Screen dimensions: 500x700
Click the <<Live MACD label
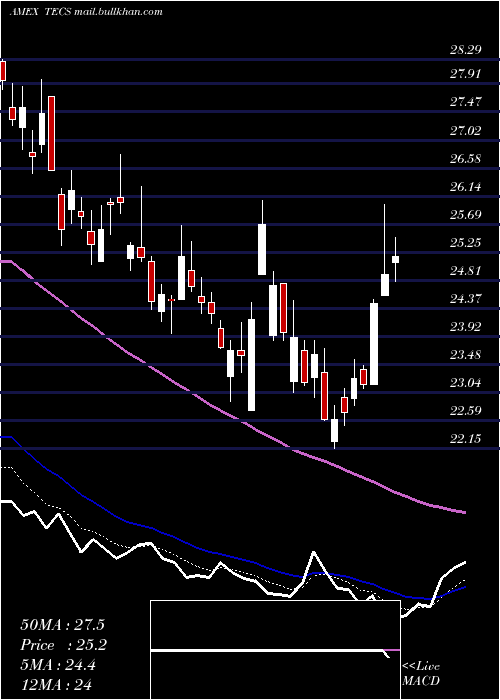tap(421, 674)
